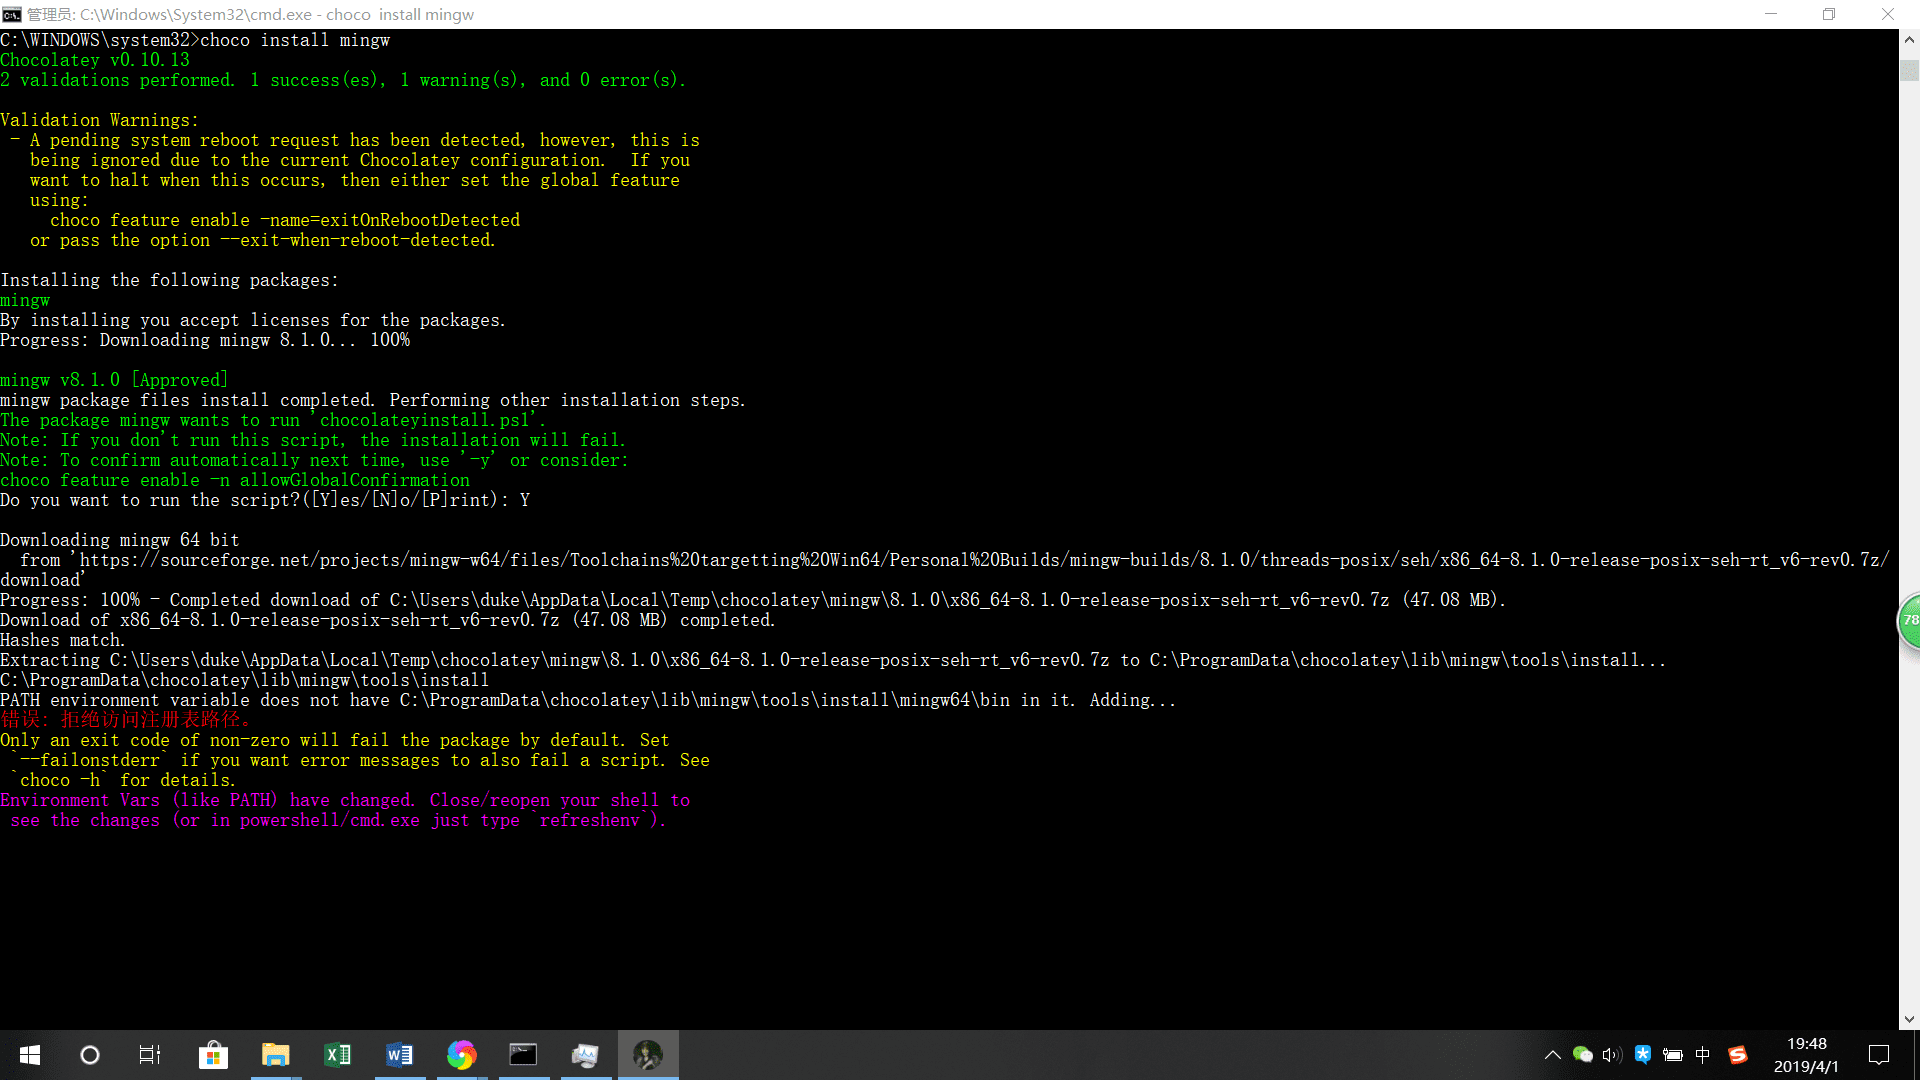Screen dimensions: 1920x1080
Task: Open the action center notifications
Action: [x=1879, y=1055]
